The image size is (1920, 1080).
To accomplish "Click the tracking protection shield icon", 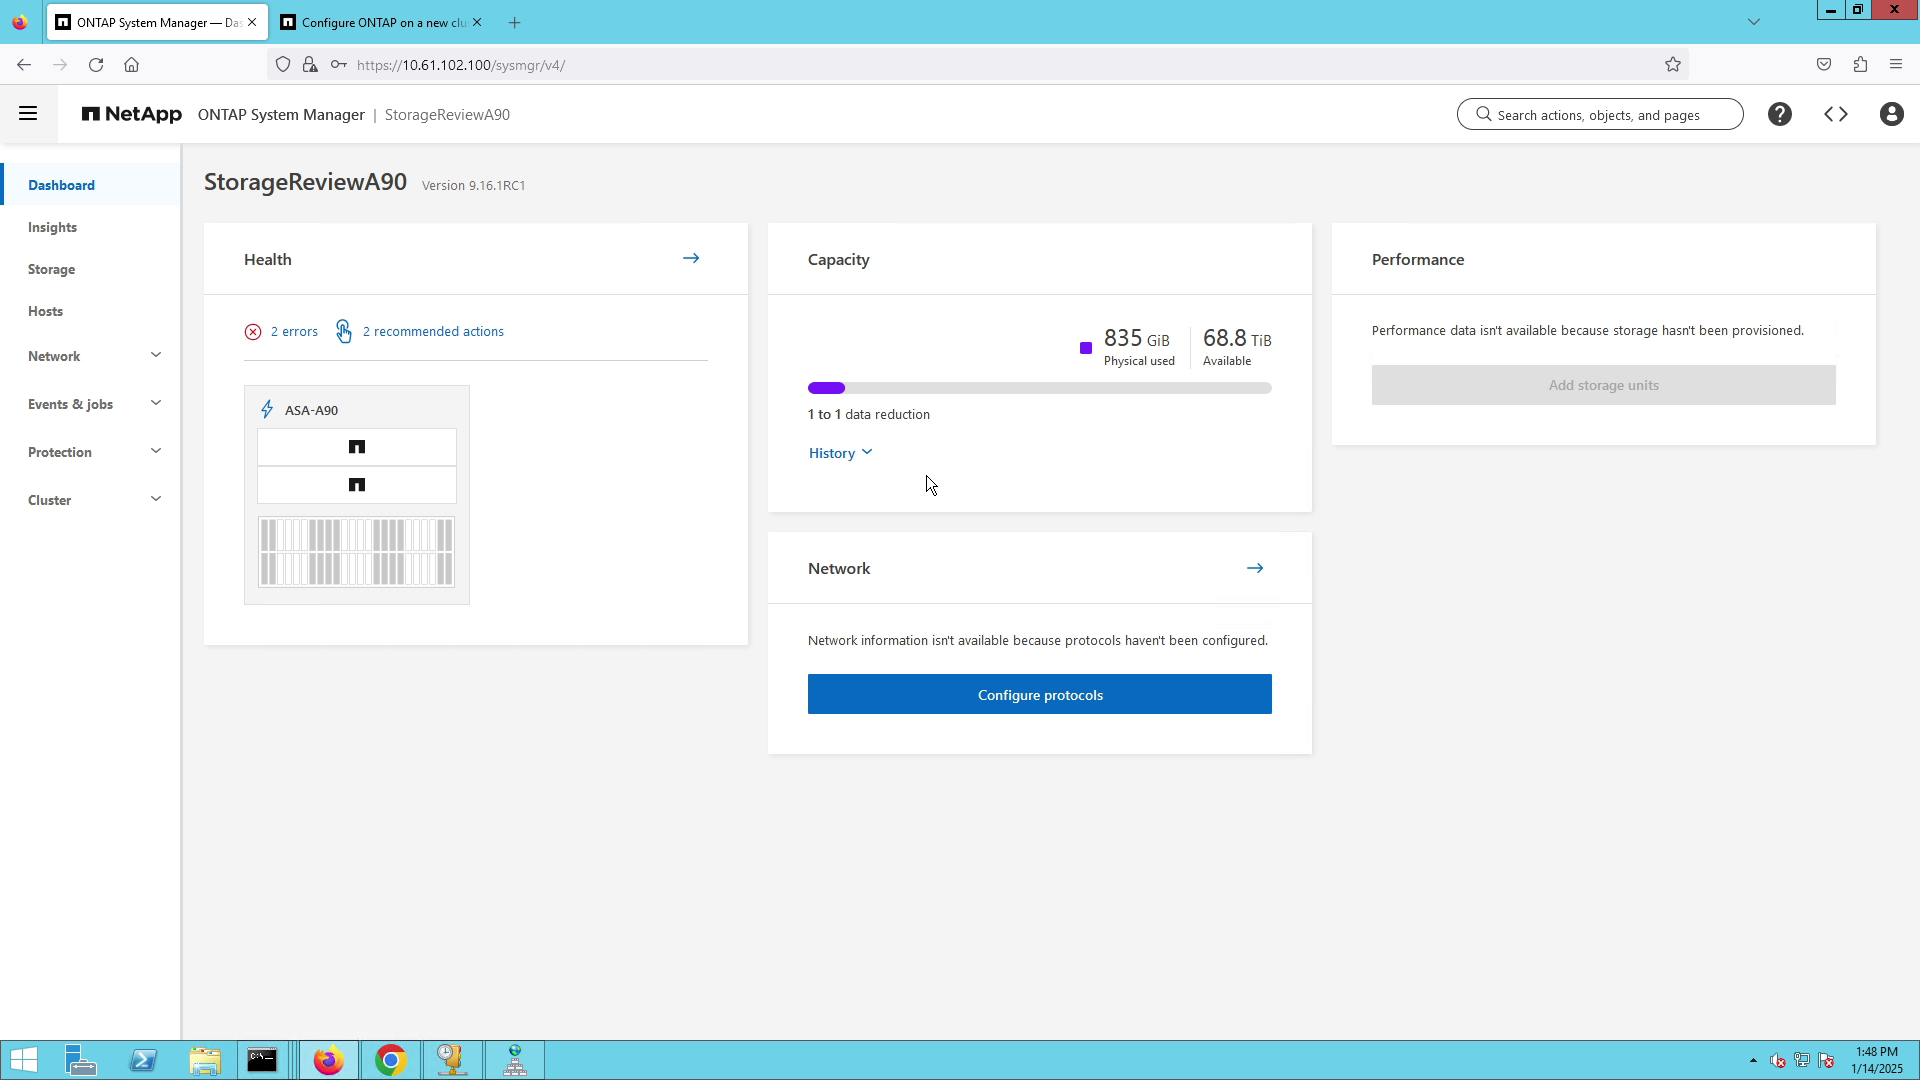I will coord(283,65).
